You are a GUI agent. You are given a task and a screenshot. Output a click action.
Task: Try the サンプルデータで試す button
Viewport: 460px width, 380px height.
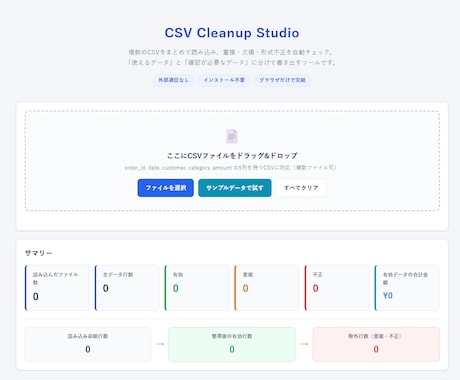[235, 188]
